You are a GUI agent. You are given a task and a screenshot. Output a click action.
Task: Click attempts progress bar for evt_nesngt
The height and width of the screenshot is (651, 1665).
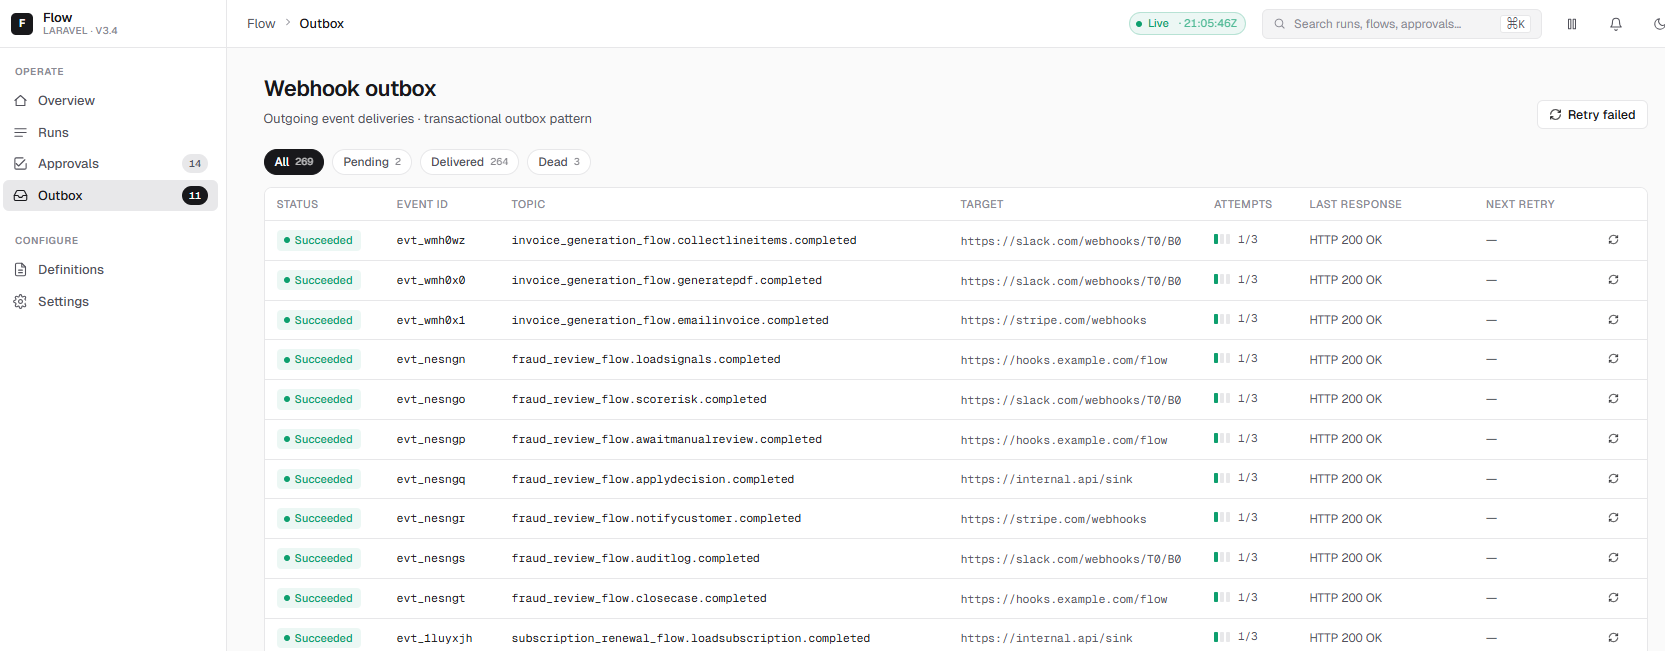tap(1222, 598)
